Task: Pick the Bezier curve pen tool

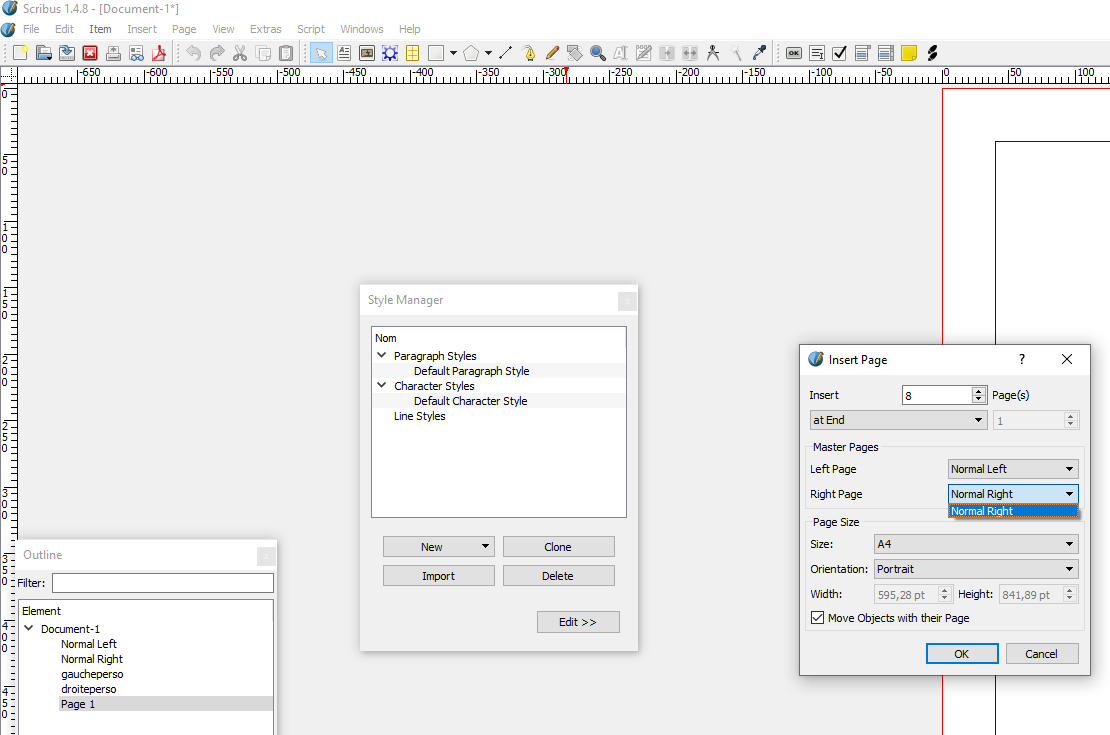Action: (529, 53)
